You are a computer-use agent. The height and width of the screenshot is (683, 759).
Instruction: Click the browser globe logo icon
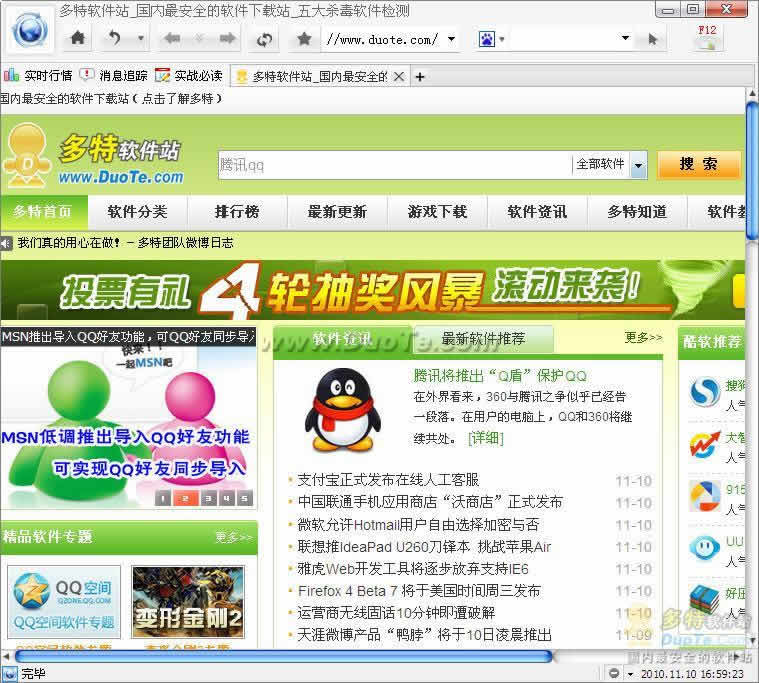(30, 30)
